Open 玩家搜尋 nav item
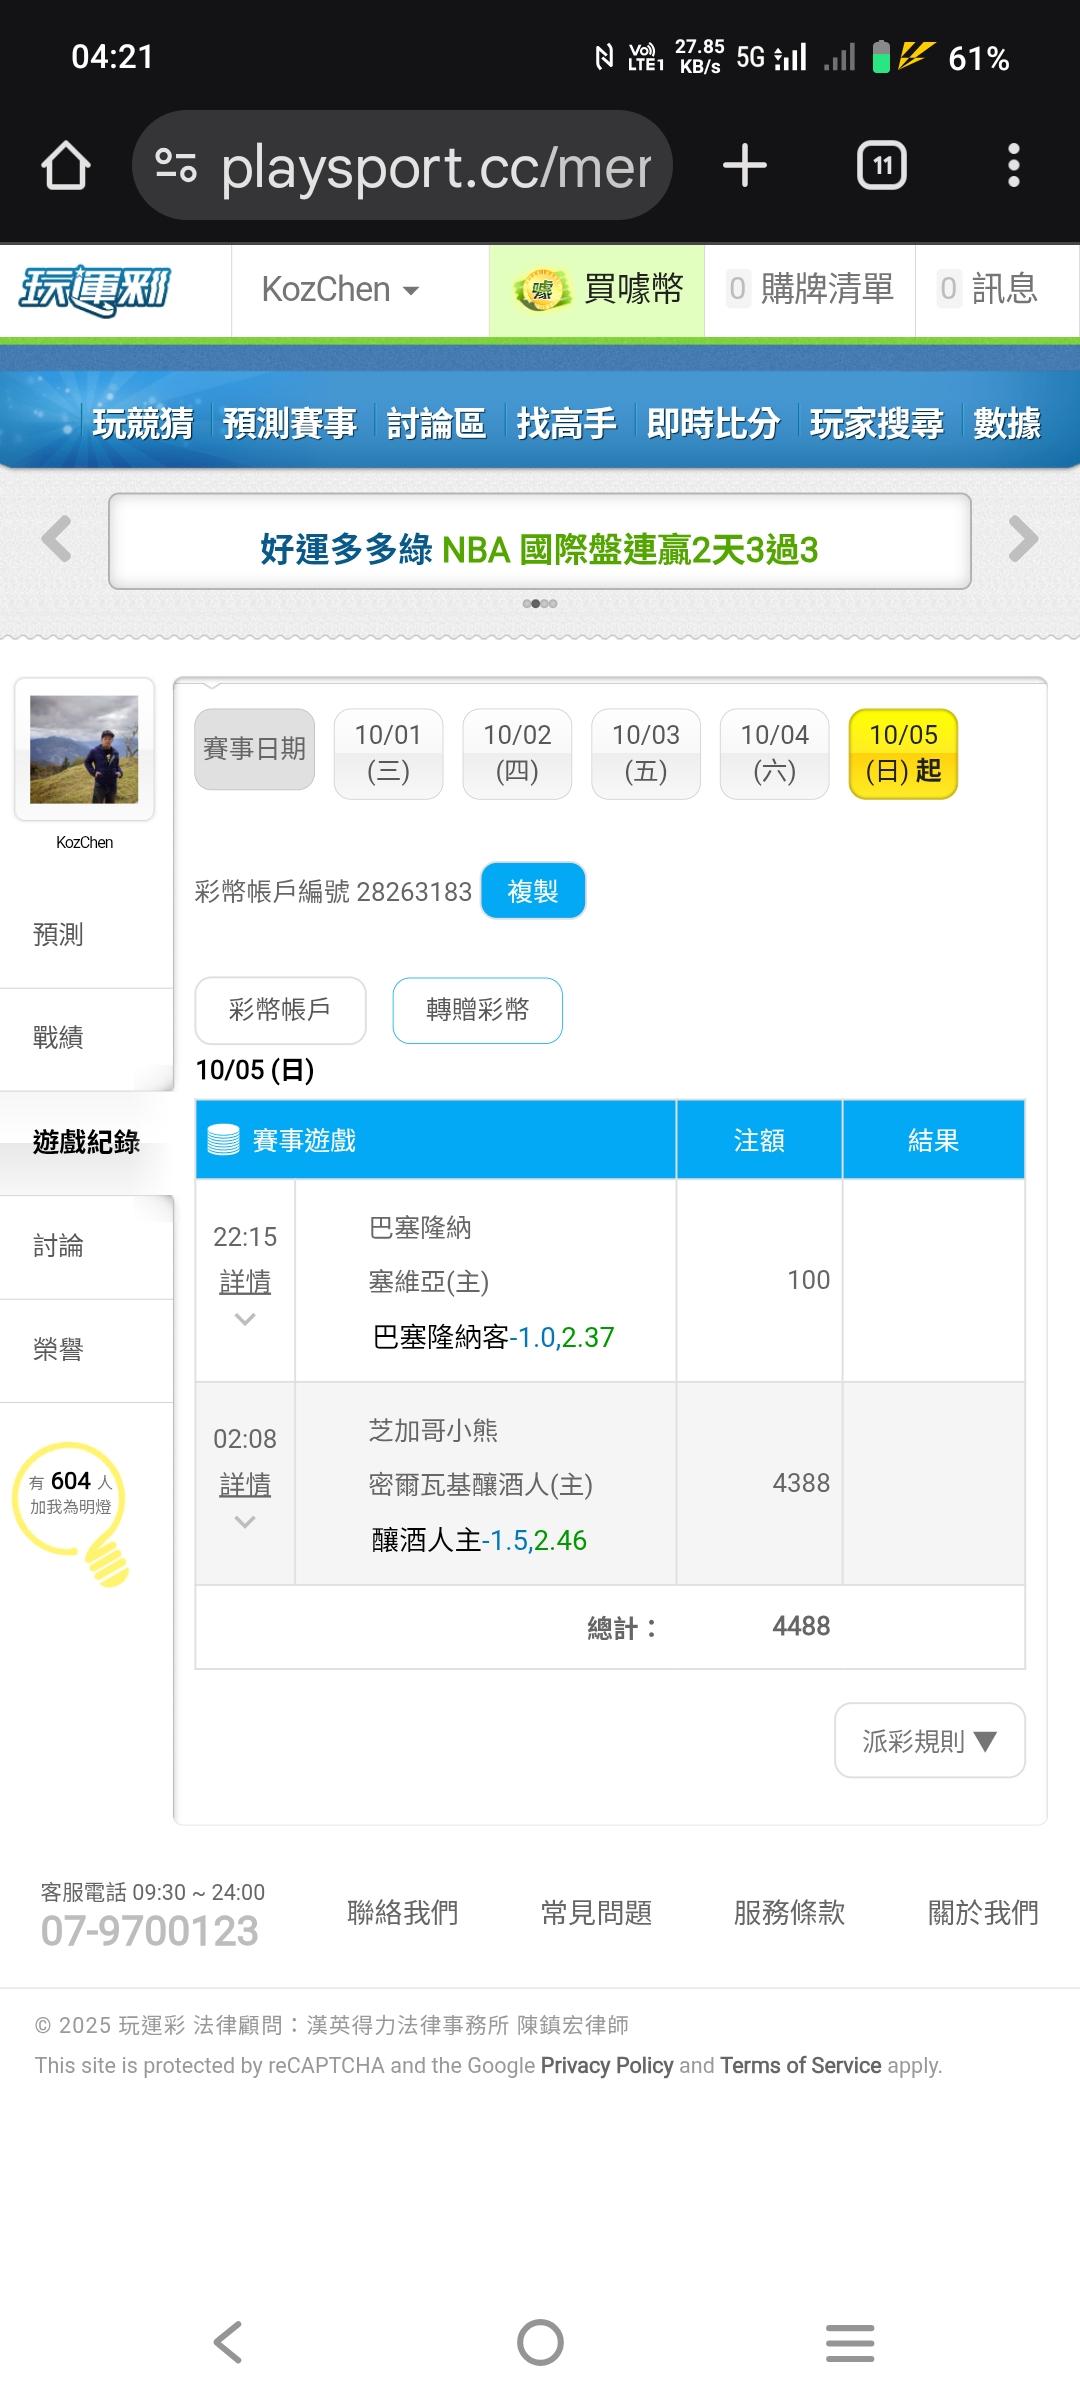 [x=876, y=423]
